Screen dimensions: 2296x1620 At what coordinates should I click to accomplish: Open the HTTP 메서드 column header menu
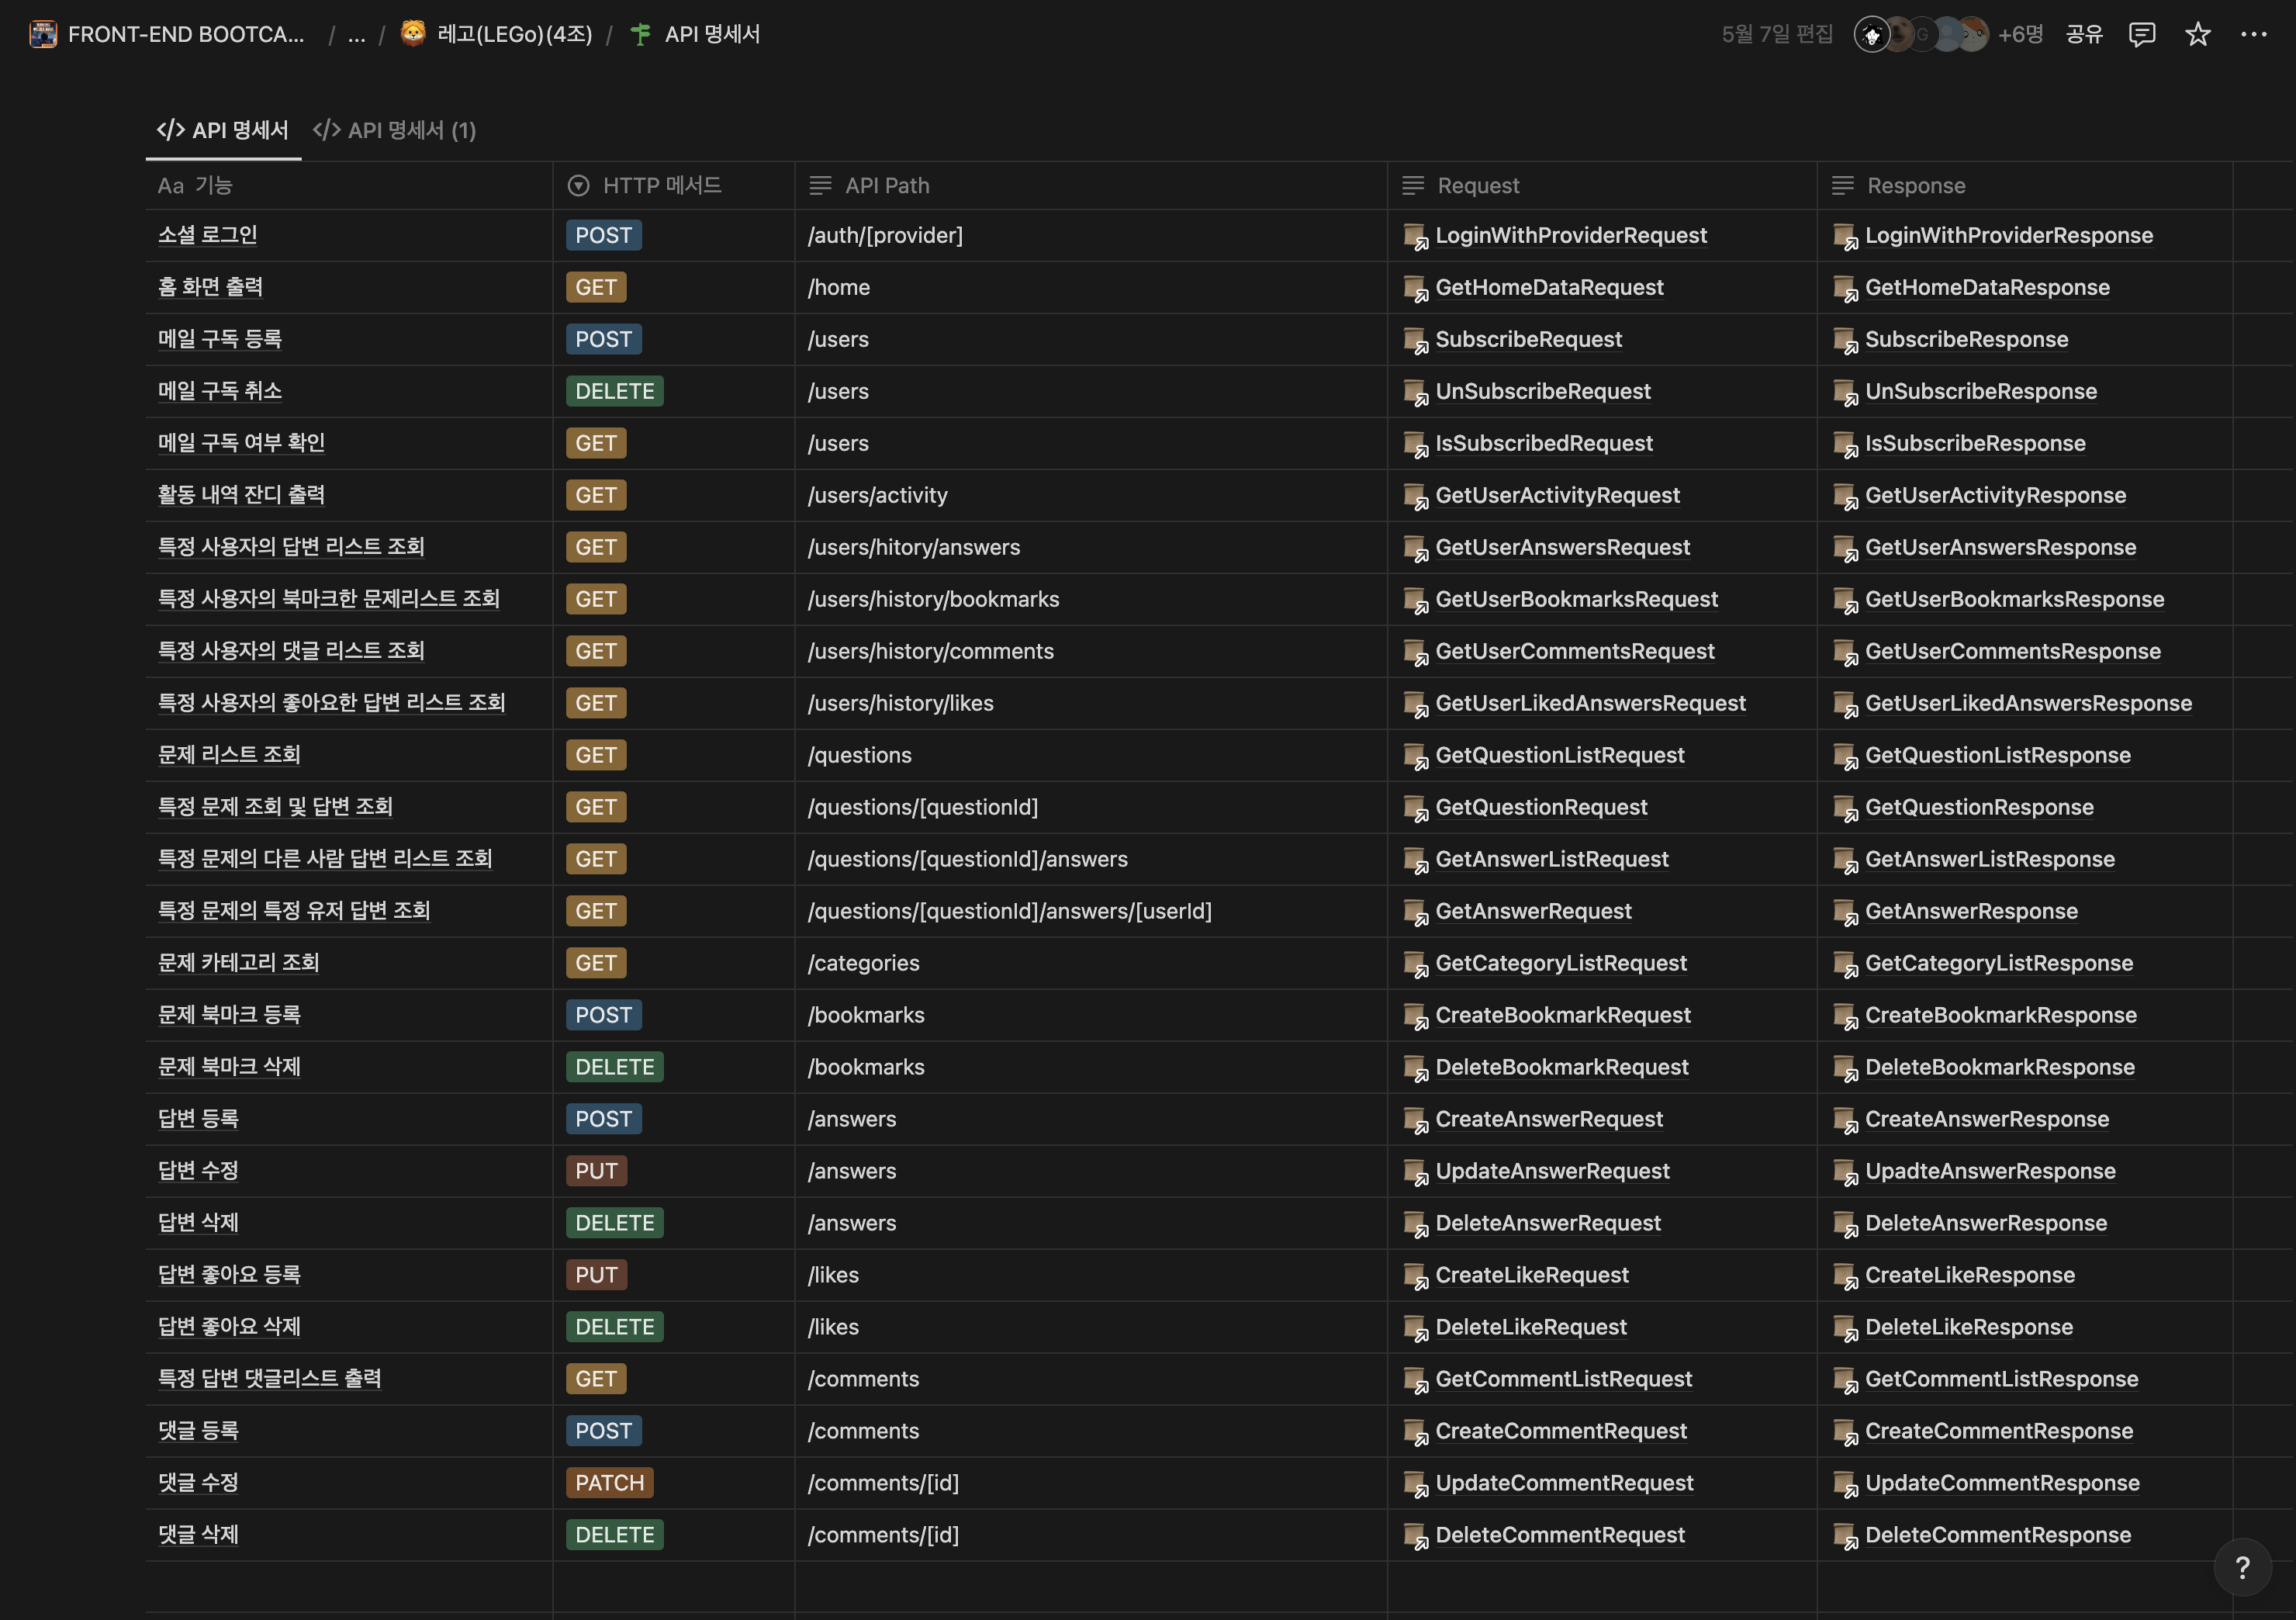pos(661,186)
